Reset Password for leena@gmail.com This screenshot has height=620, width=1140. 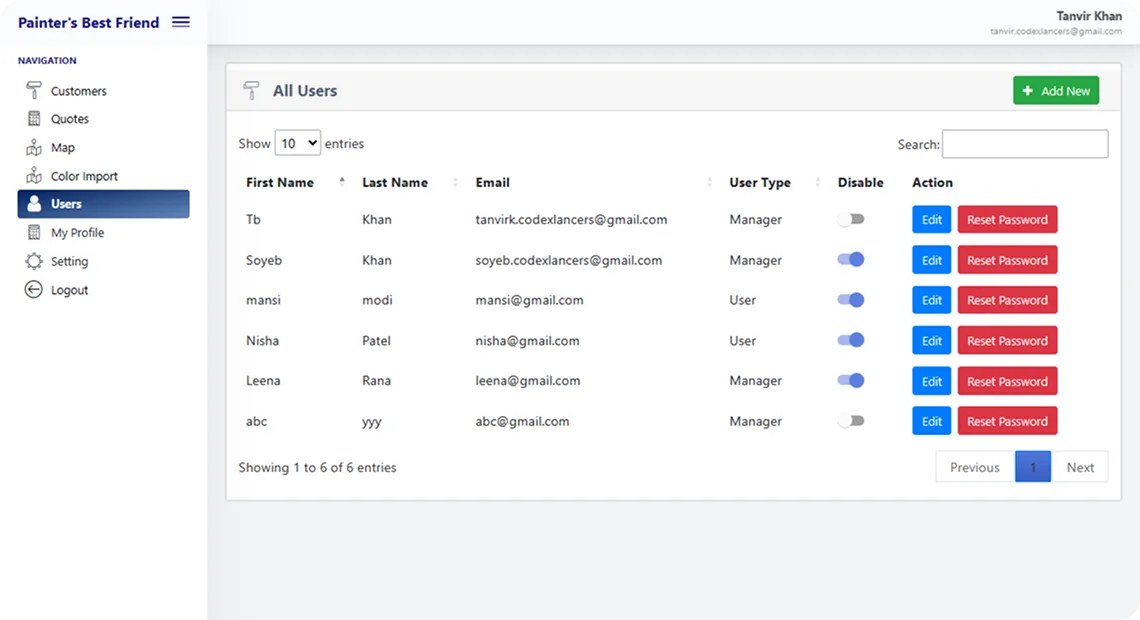pyautogui.click(x=1007, y=381)
